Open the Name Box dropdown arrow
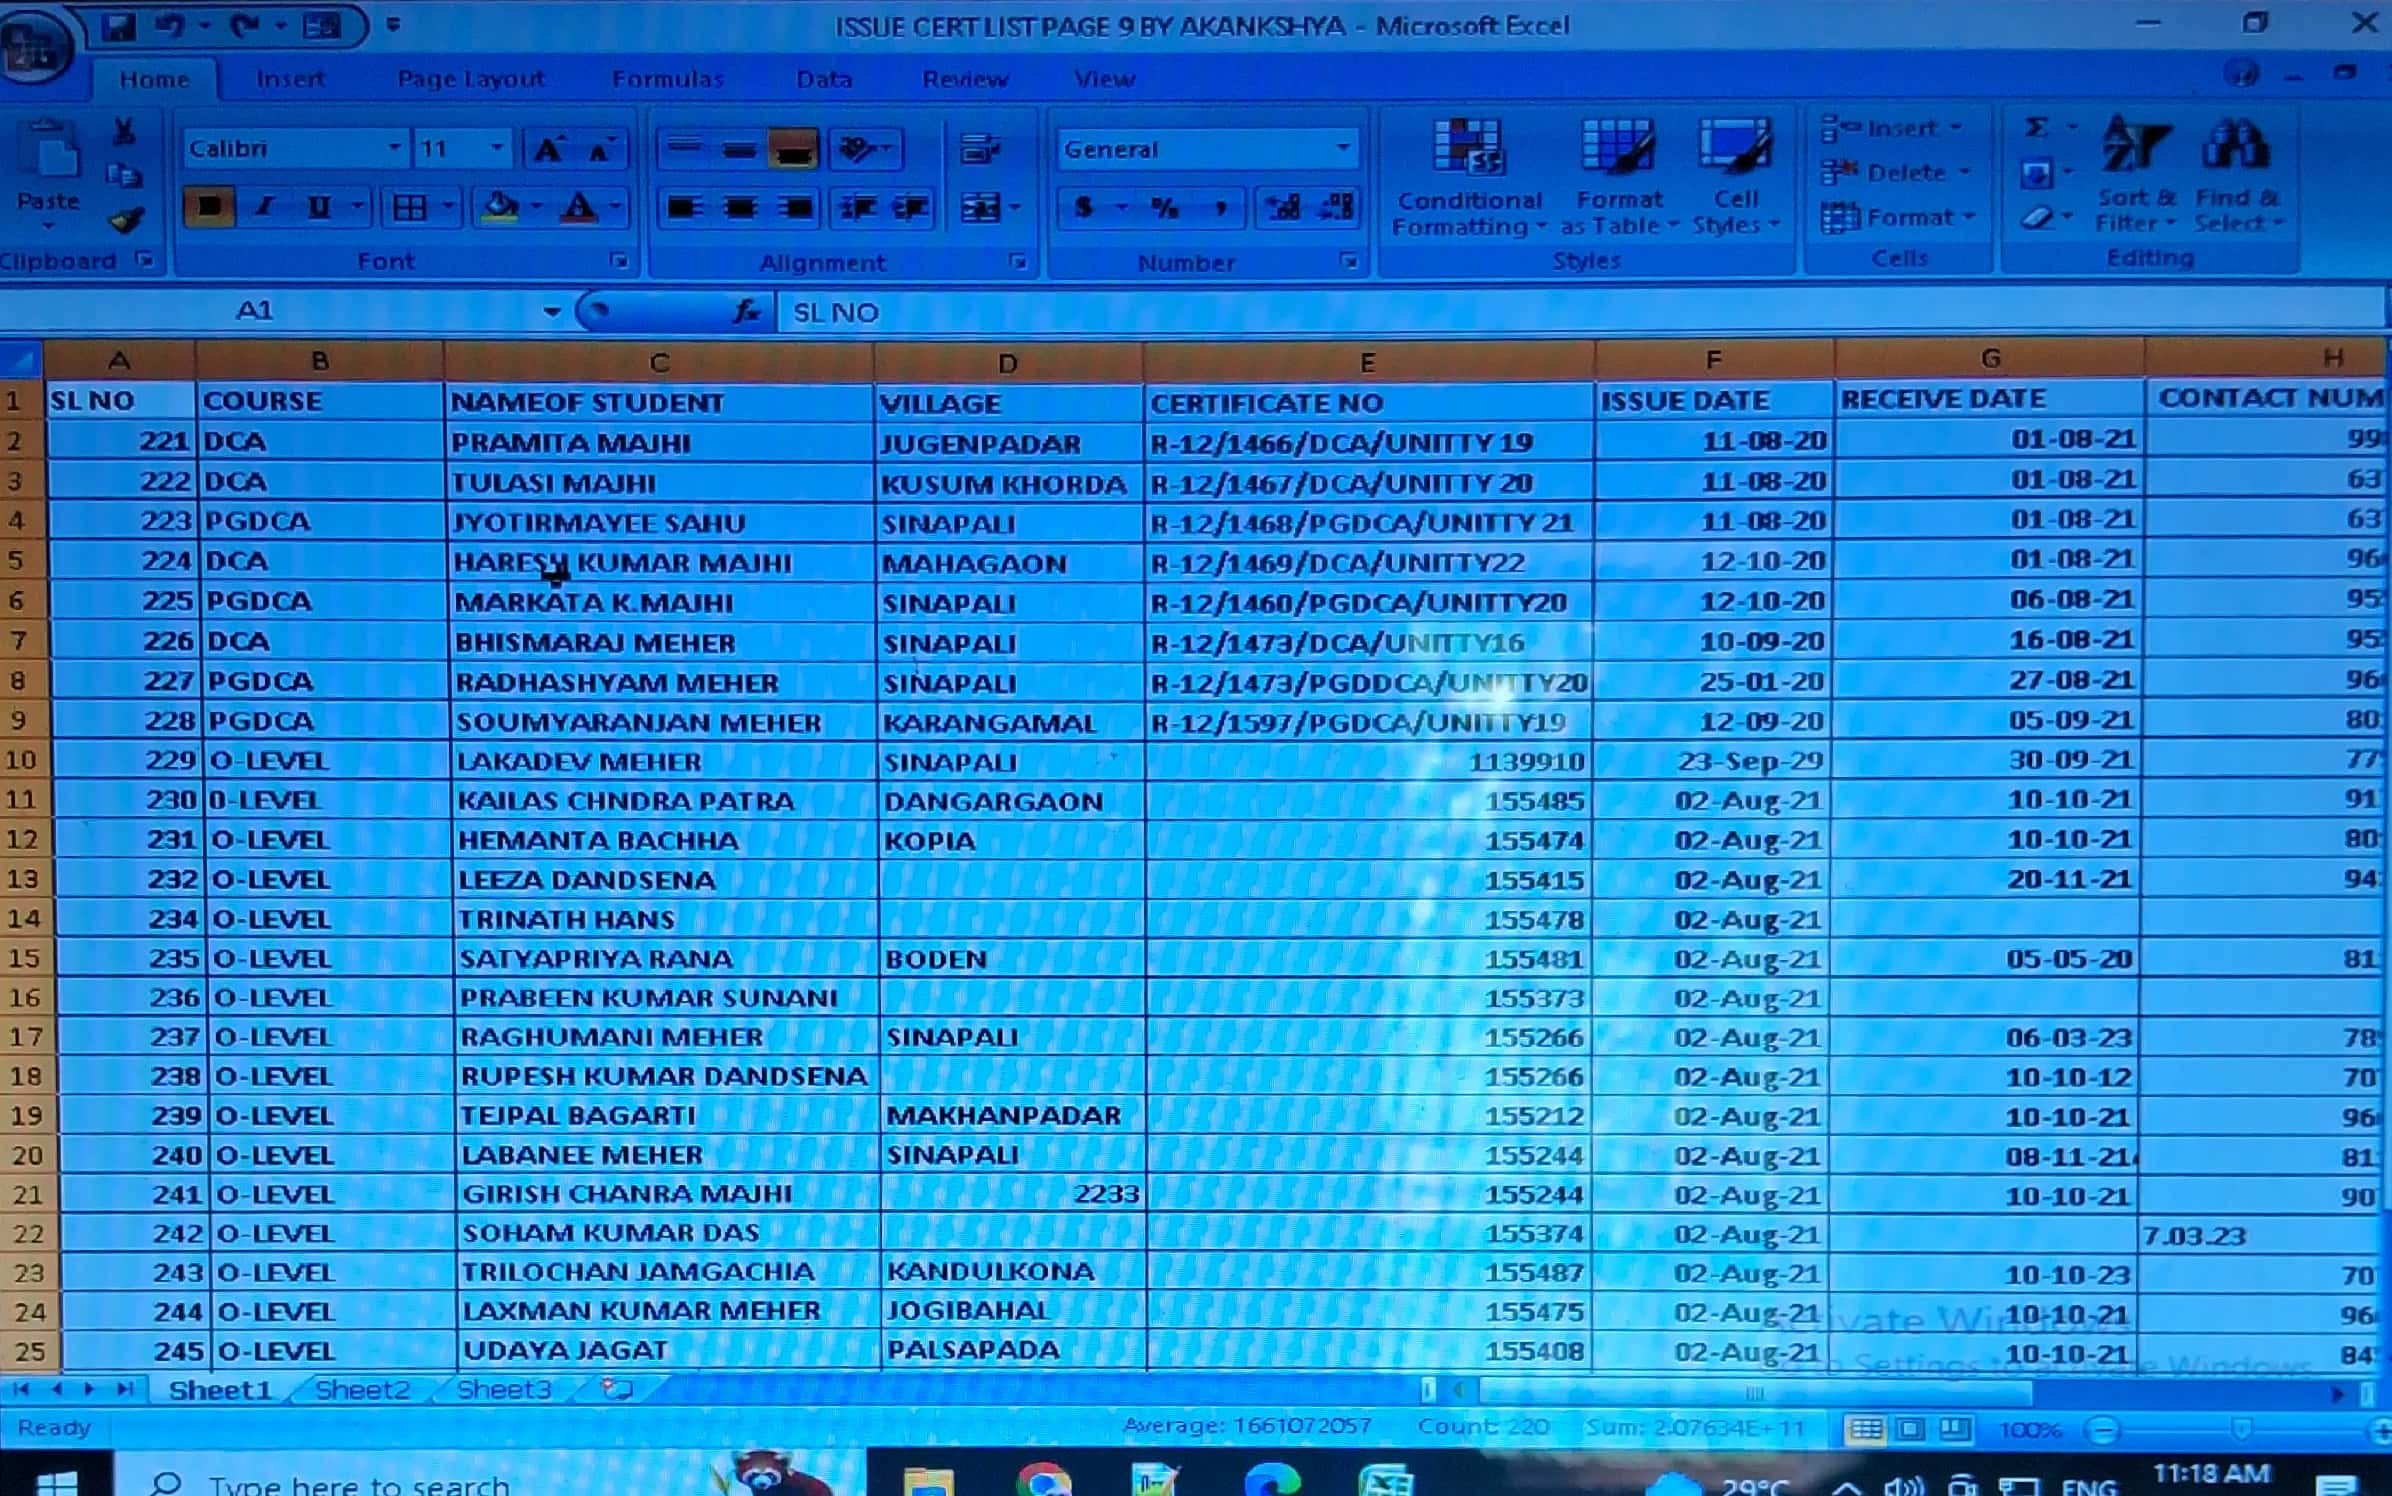Viewport: 2392px width, 1496px height. click(551, 312)
